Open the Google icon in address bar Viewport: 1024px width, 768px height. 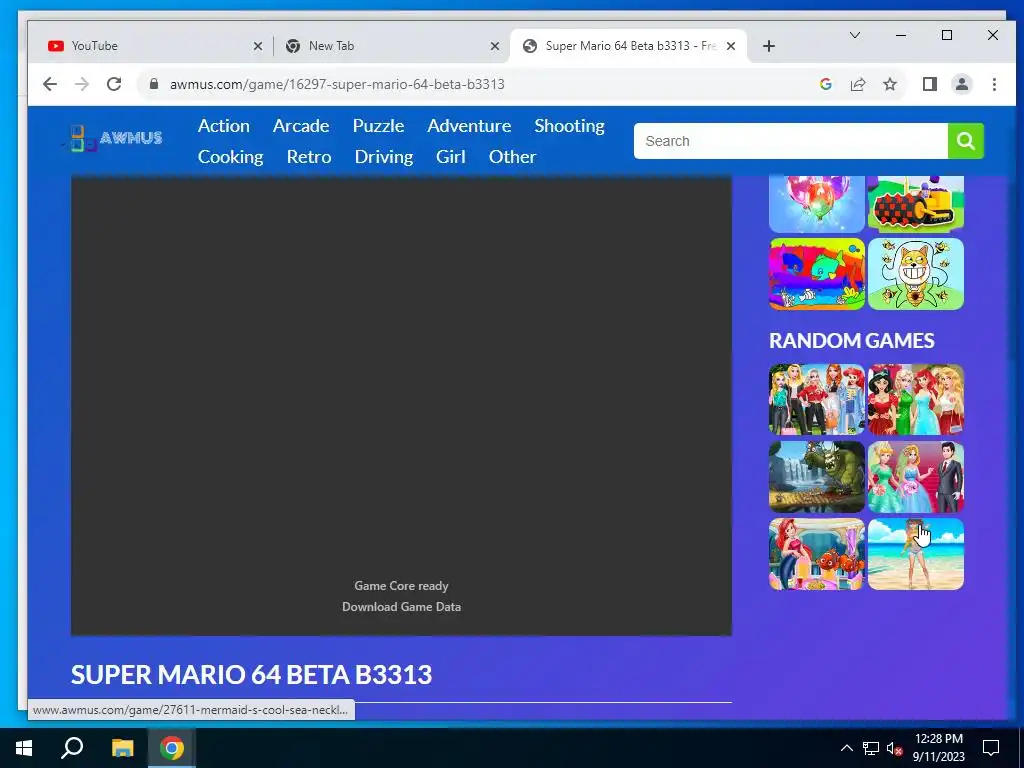(825, 84)
